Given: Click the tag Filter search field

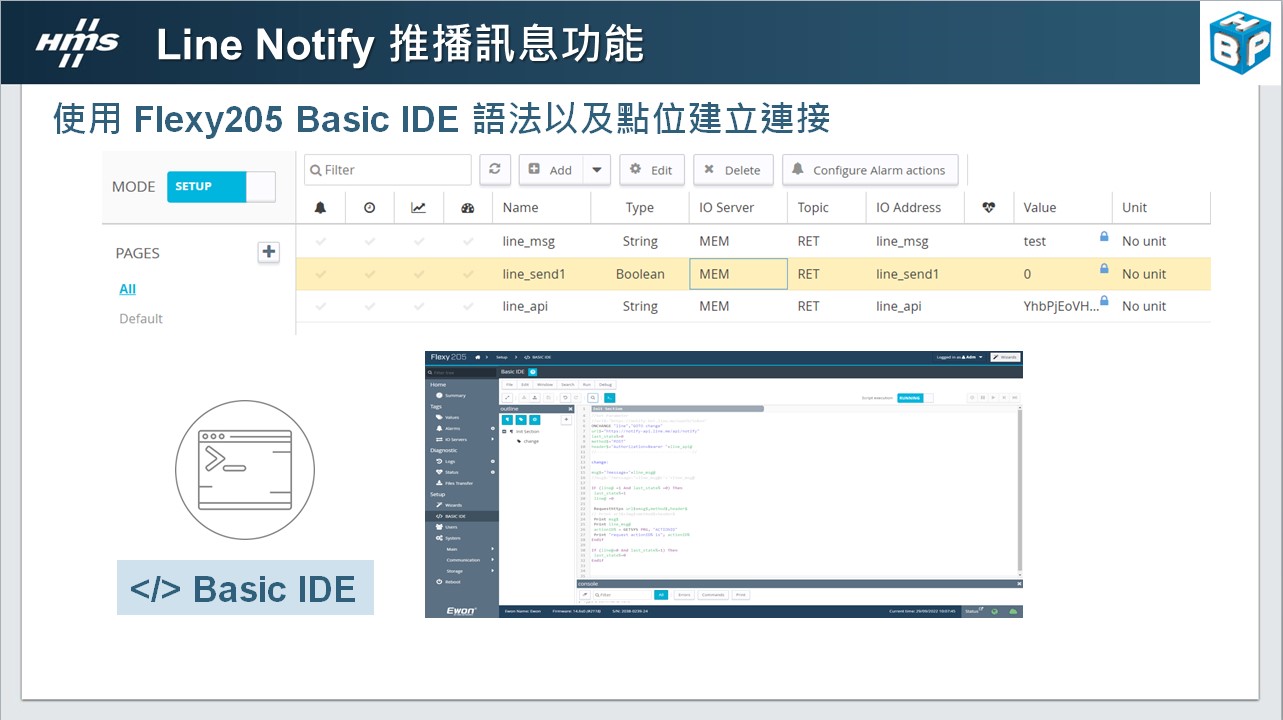Looking at the screenshot, I should [388, 170].
